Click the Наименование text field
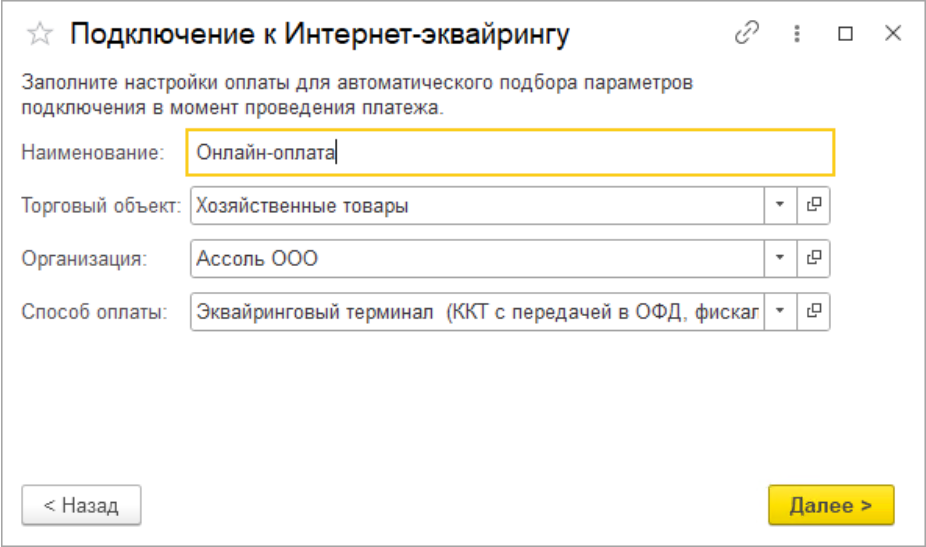Image resolution: width=926 pixels, height=547 pixels. 510,153
